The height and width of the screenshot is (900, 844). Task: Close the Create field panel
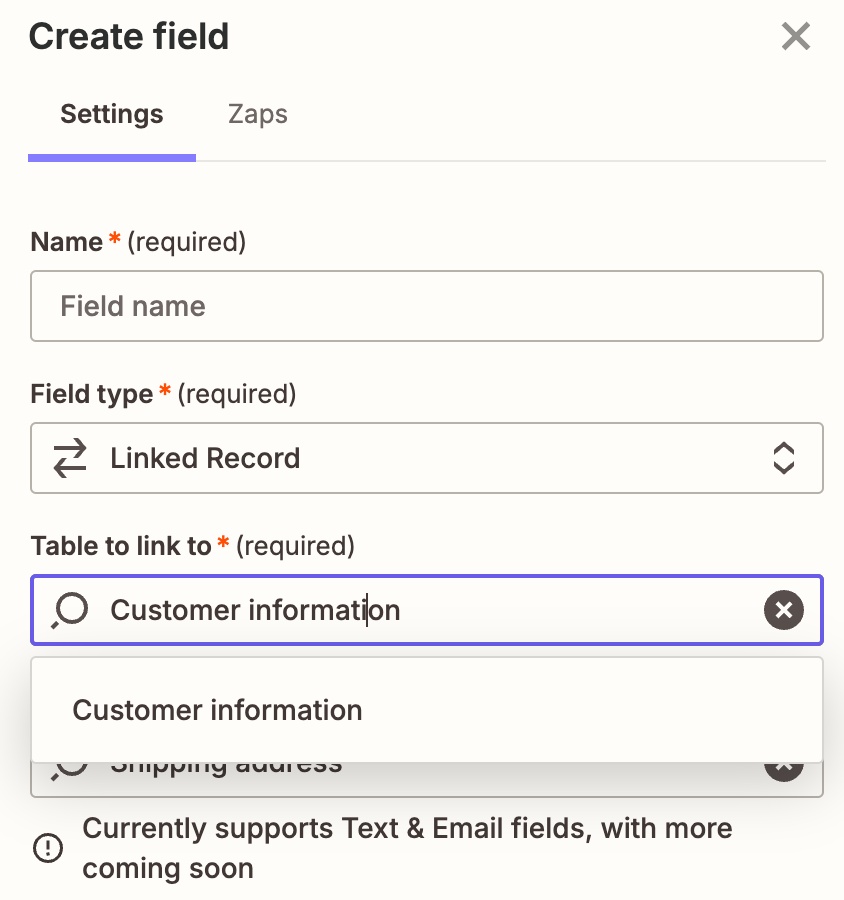pos(796,36)
